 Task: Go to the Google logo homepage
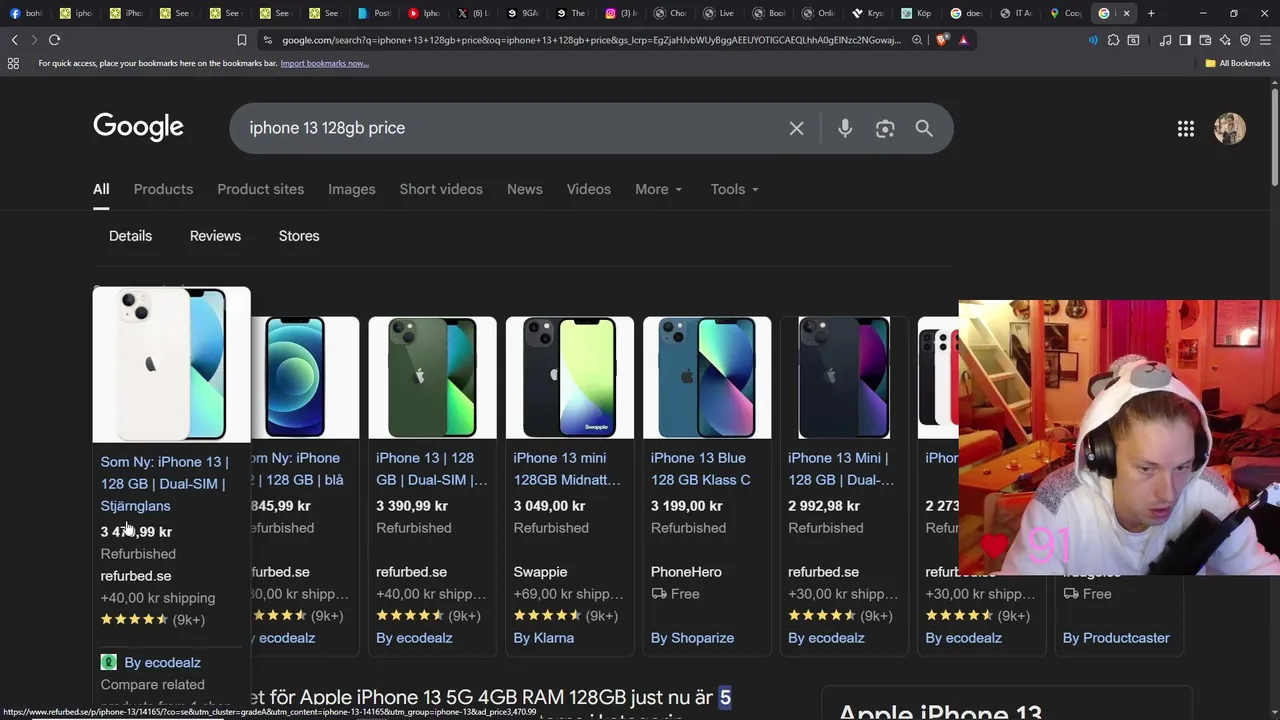coord(138,127)
